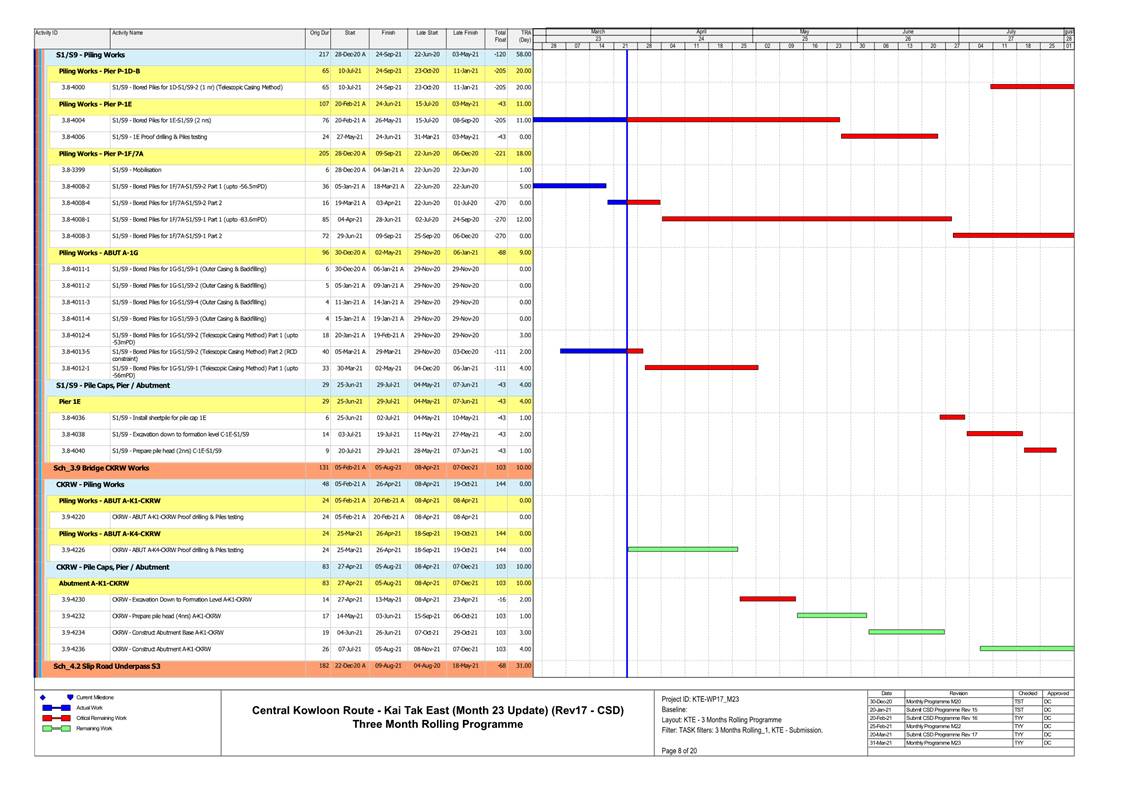
Task: Click the Orig Dur column header
Action: coord(319,34)
